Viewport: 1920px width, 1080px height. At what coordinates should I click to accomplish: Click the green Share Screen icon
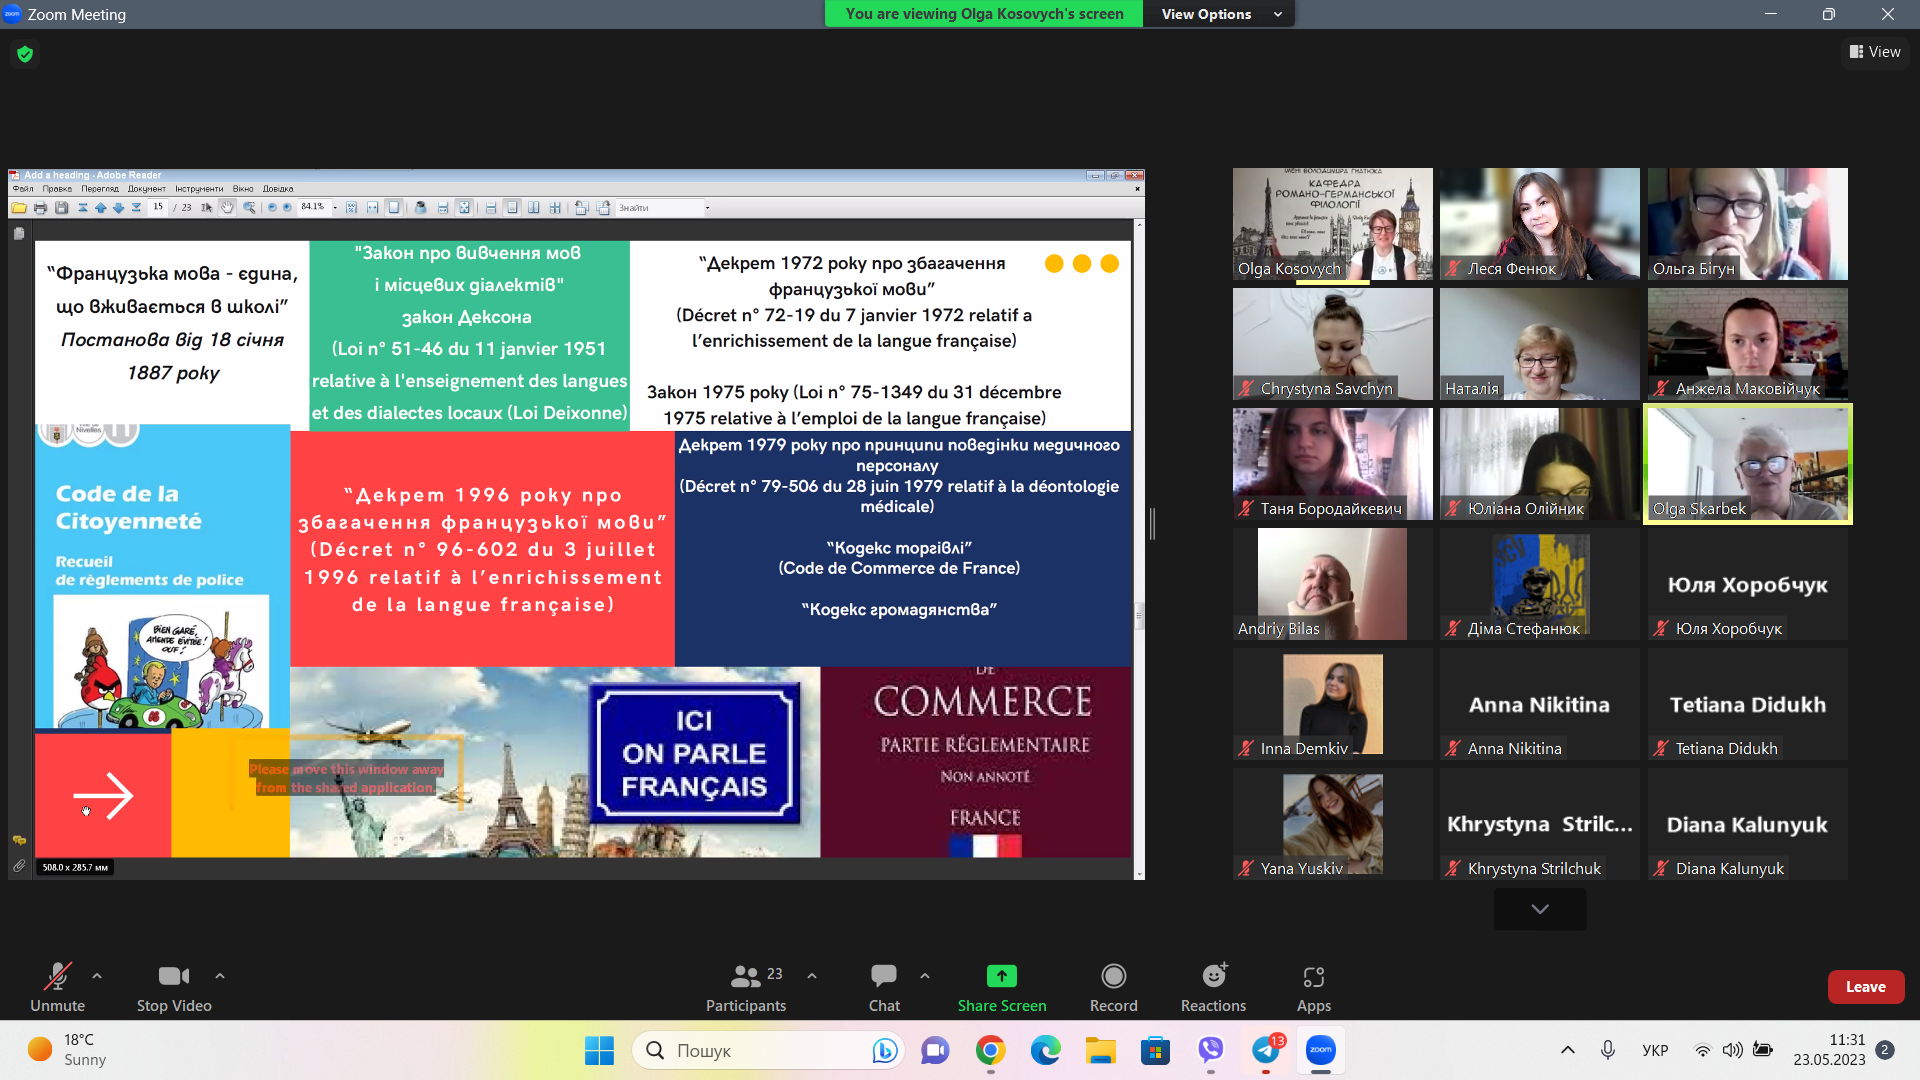[1001, 976]
